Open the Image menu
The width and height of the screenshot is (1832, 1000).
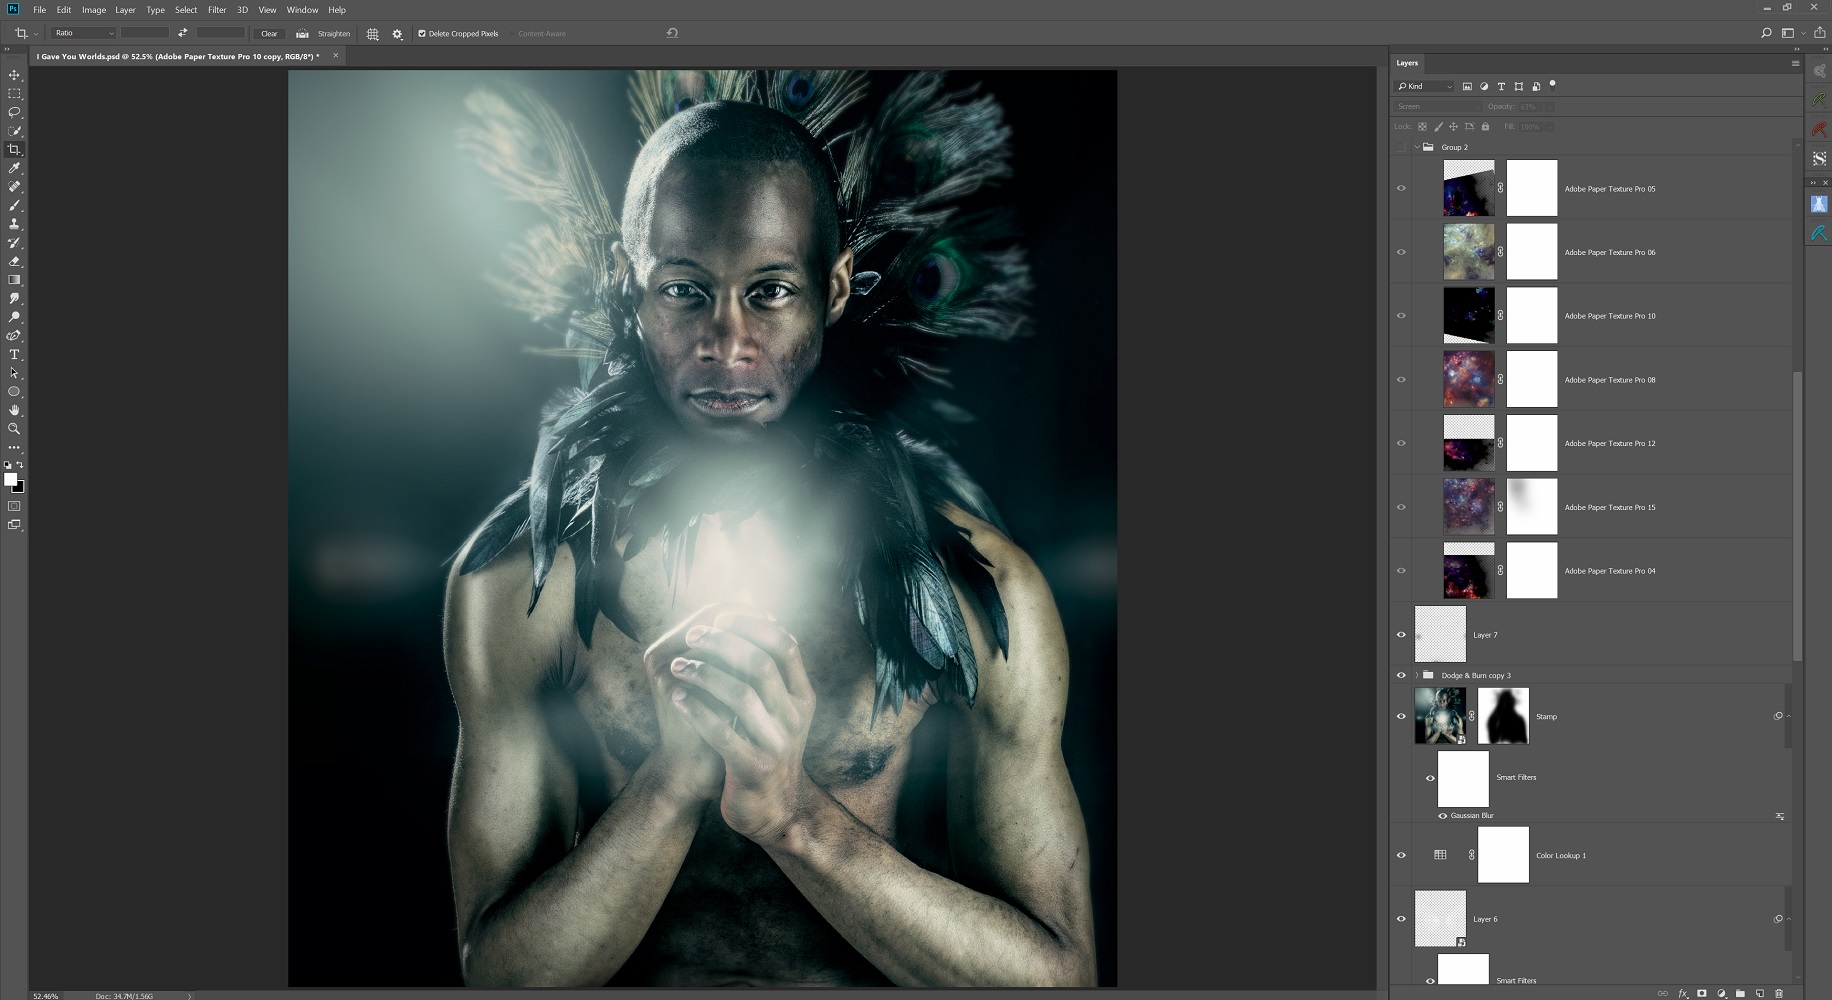[94, 10]
